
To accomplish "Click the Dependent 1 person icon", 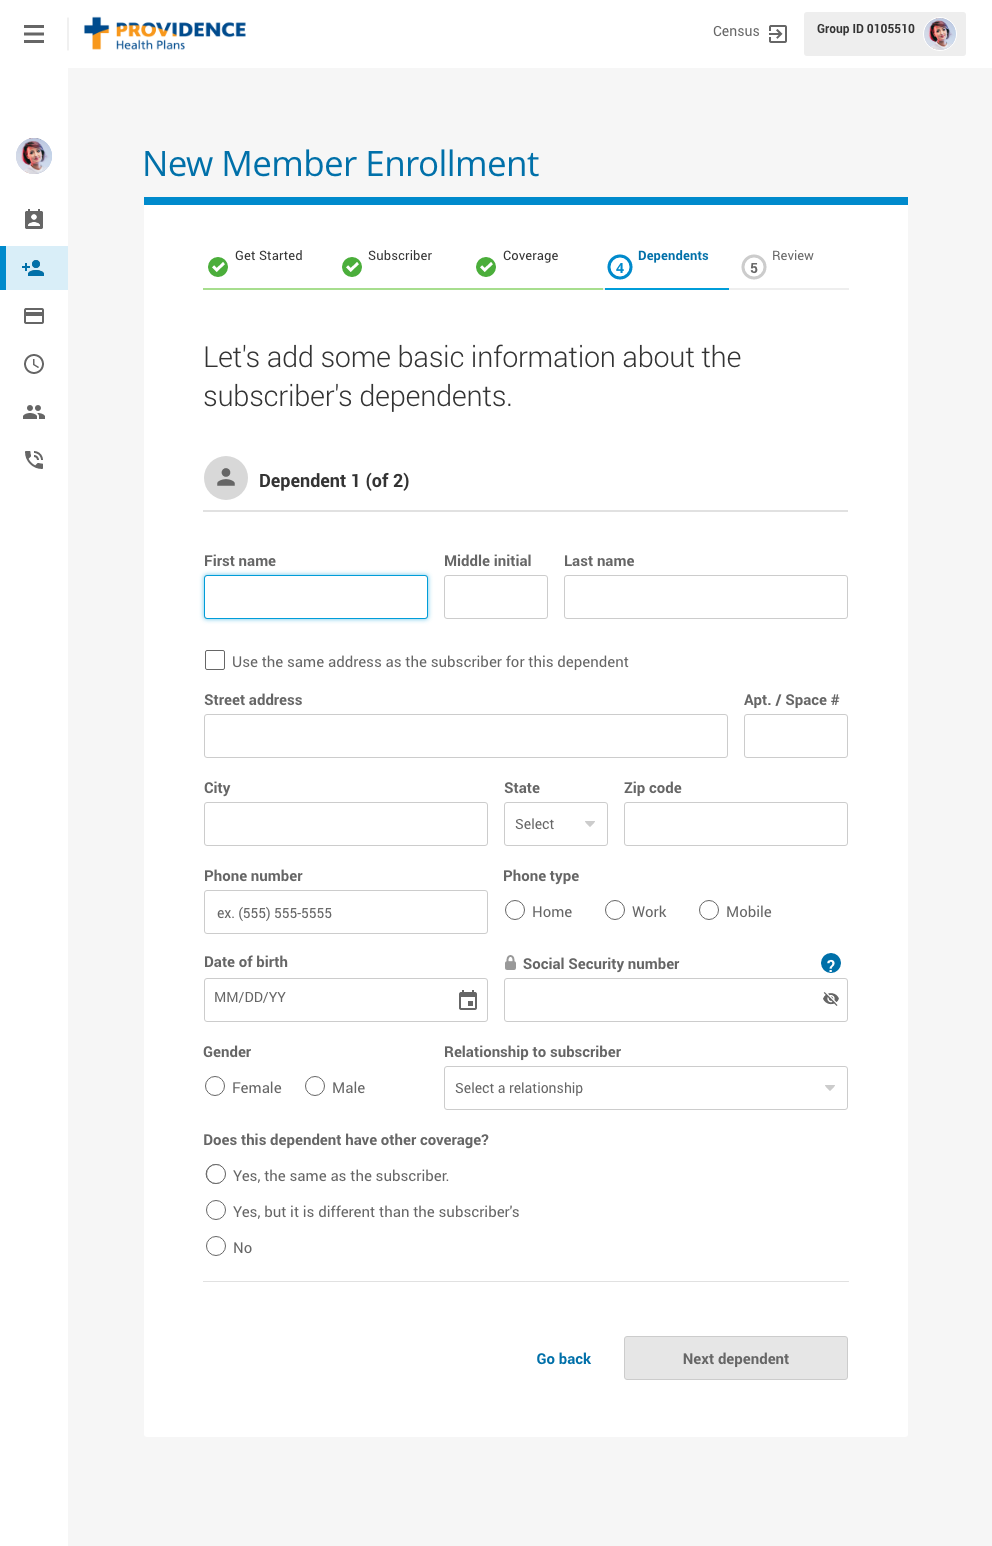I will click(226, 478).
